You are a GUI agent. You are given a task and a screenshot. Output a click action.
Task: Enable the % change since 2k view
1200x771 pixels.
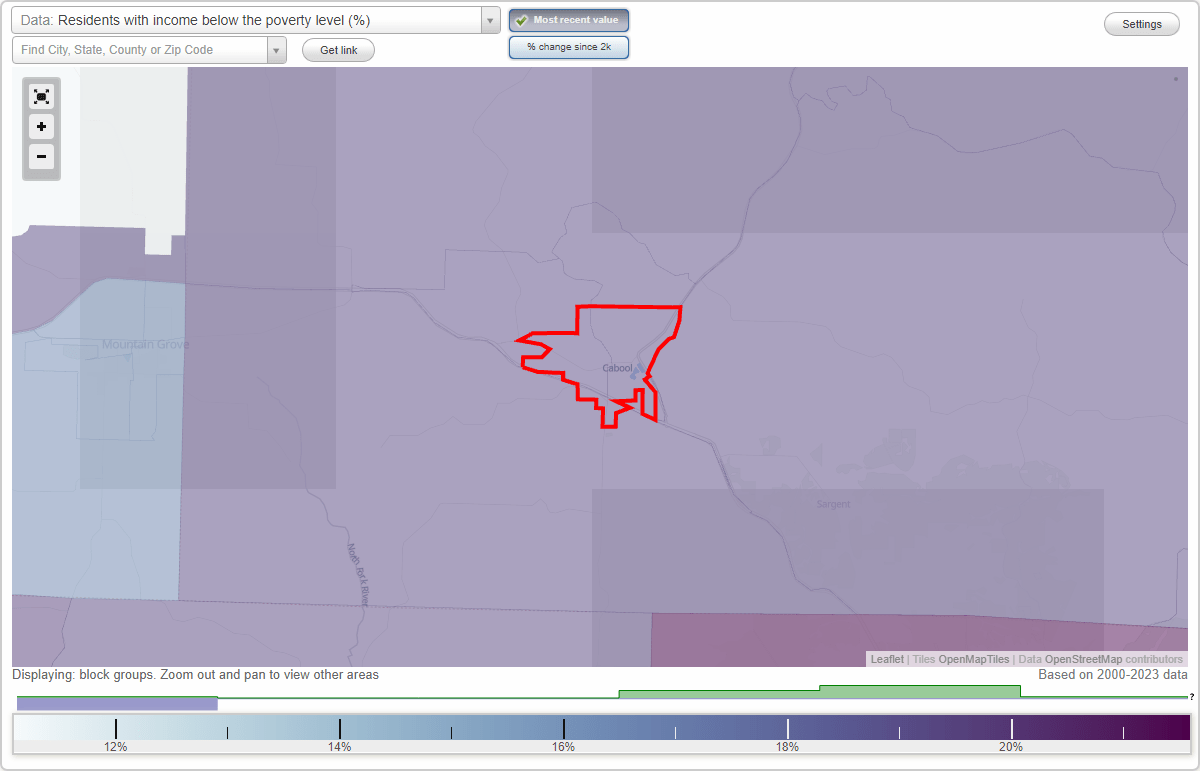(569, 46)
